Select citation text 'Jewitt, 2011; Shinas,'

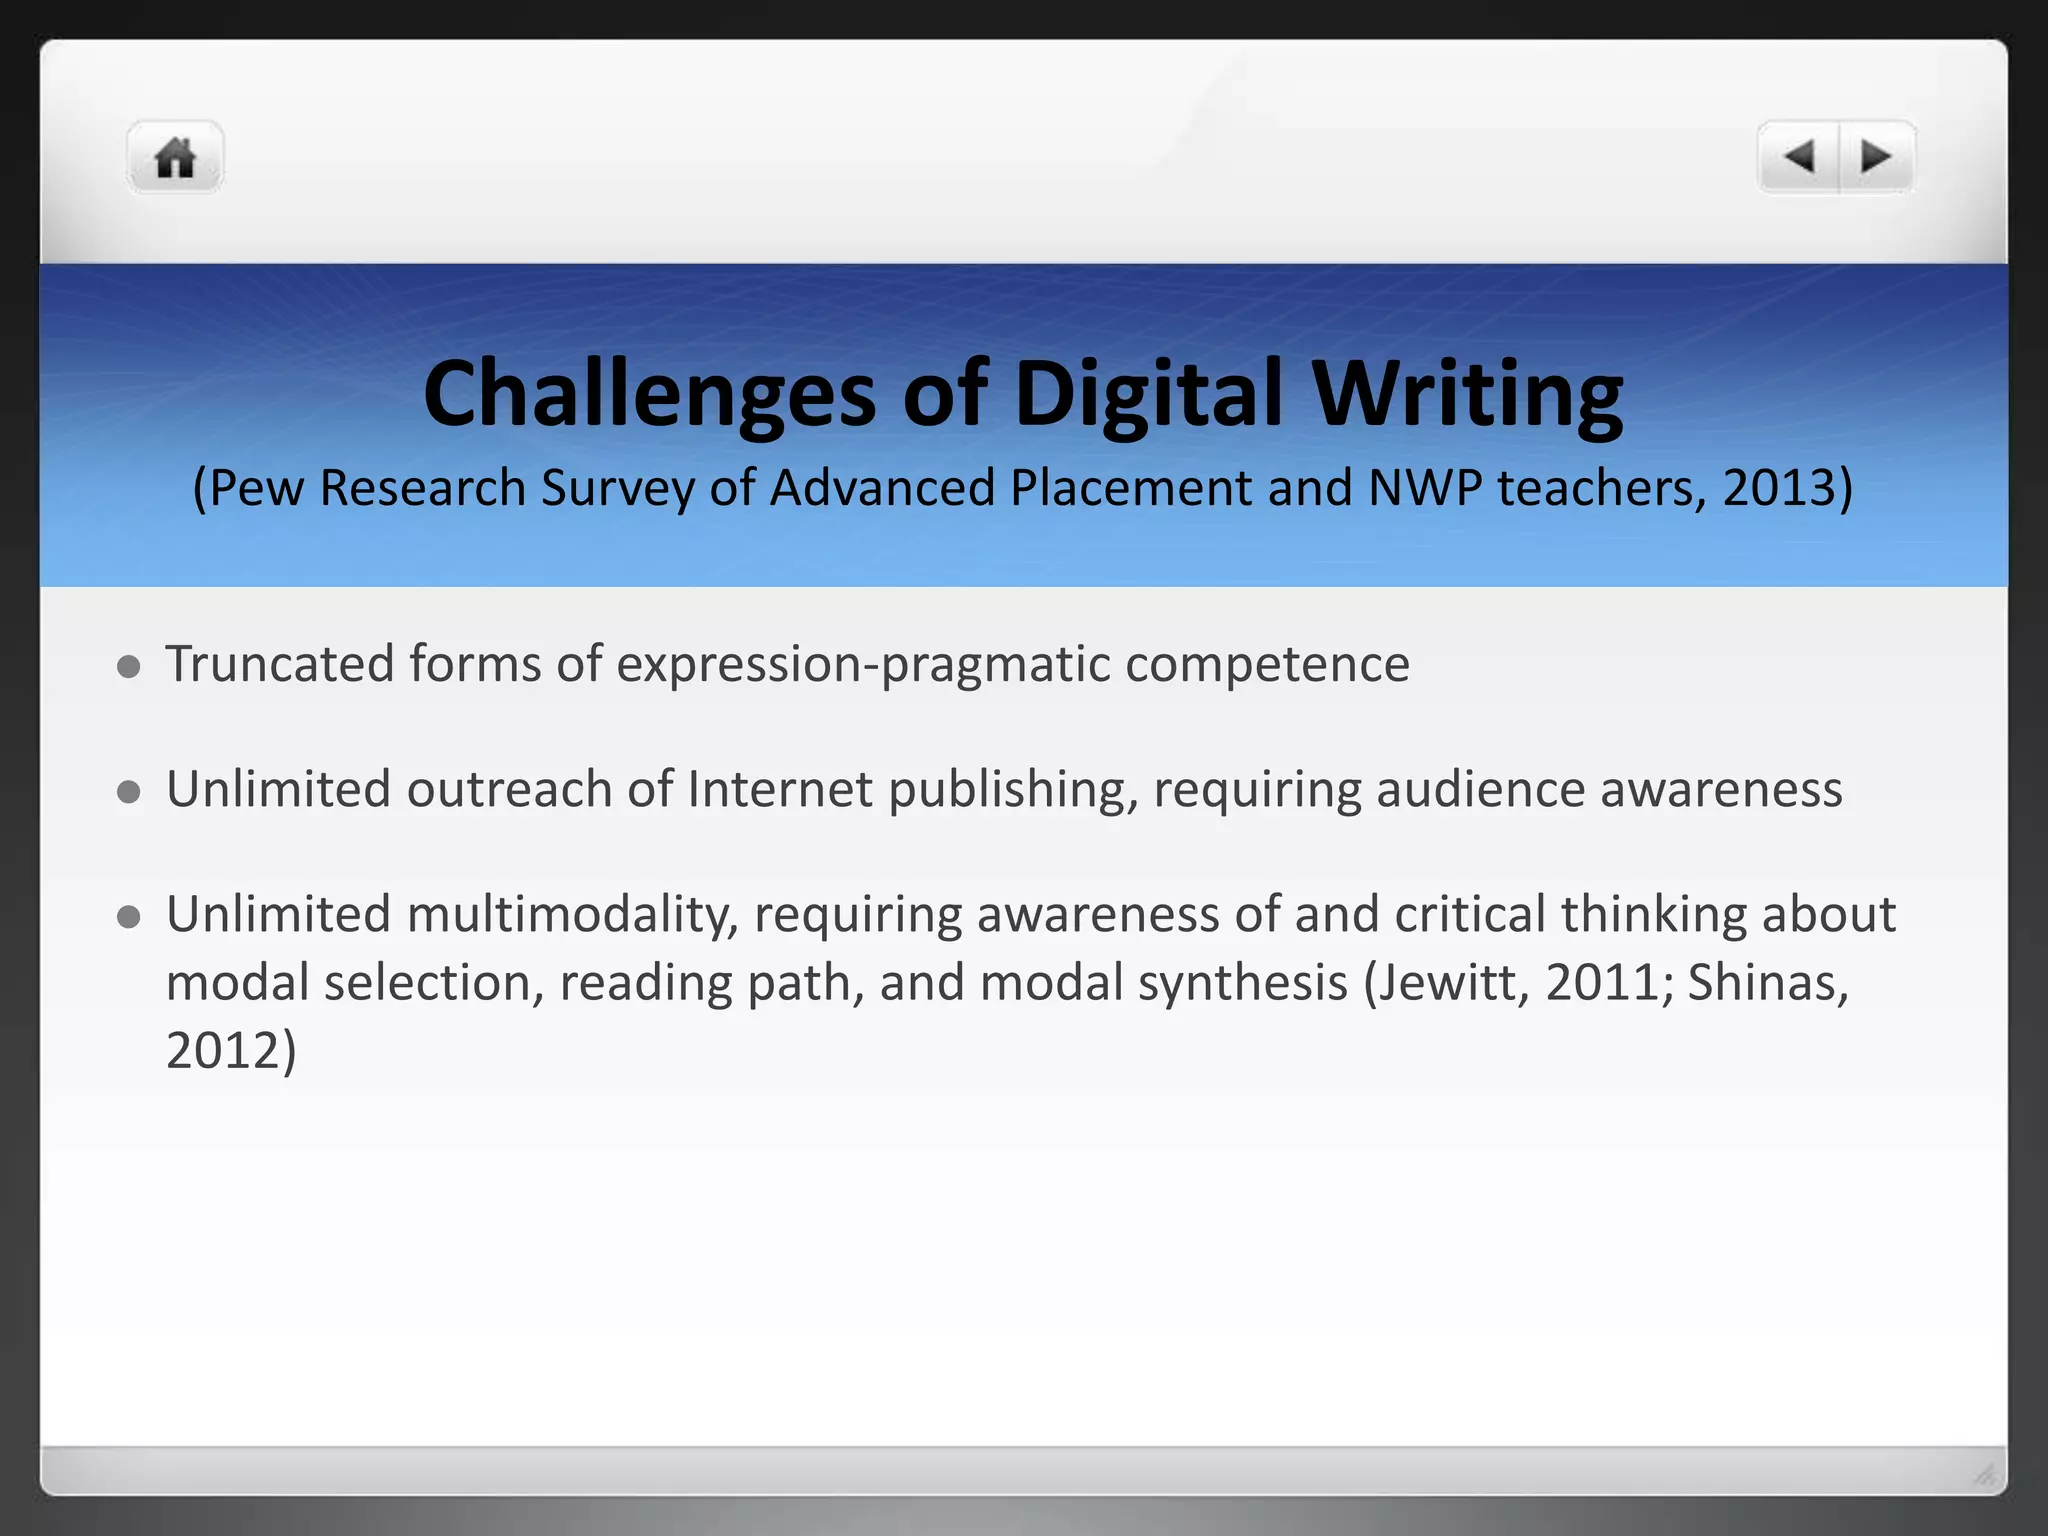1614,983
